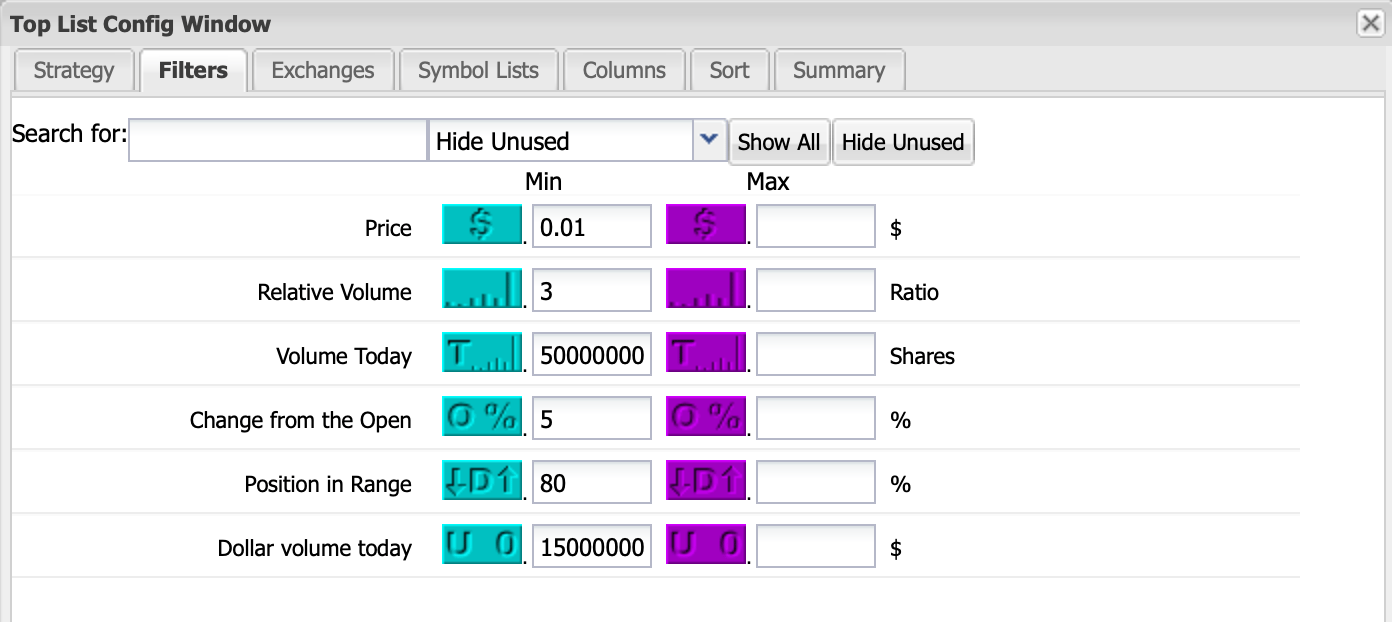Go to the Symbol Lists tab

[x=478, y=71]
